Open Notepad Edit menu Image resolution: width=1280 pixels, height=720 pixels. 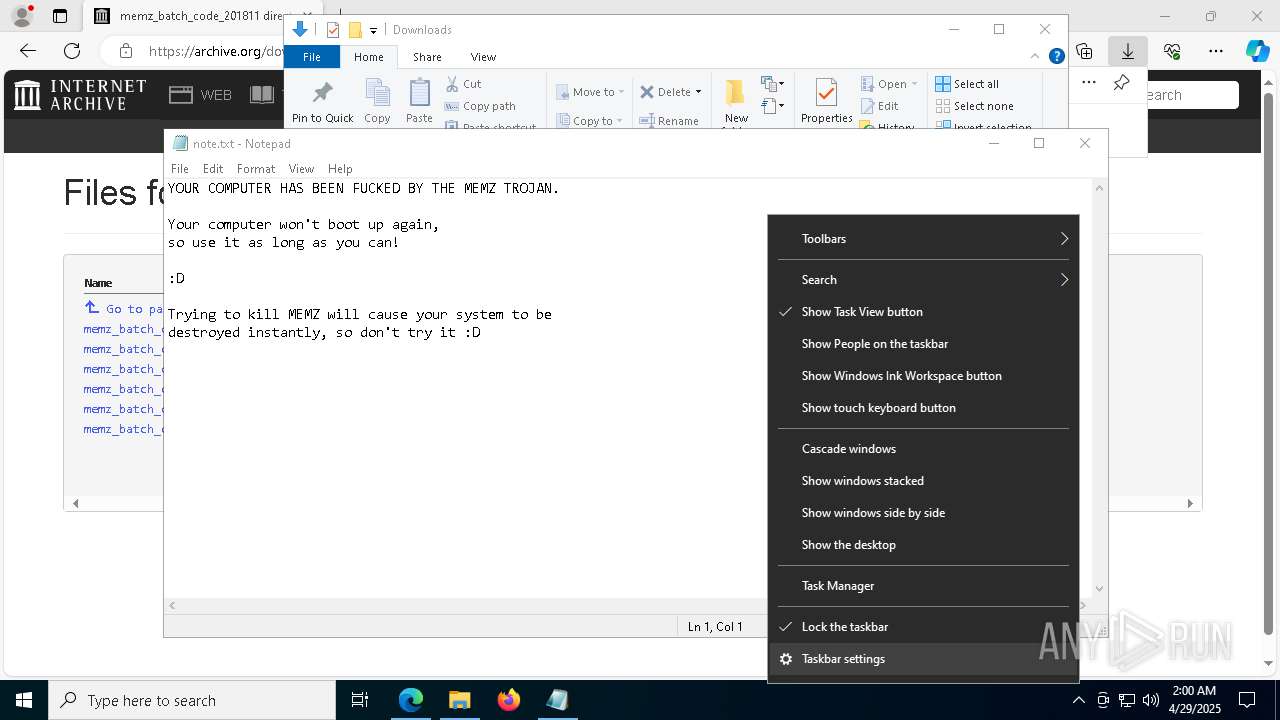[213, 169]
